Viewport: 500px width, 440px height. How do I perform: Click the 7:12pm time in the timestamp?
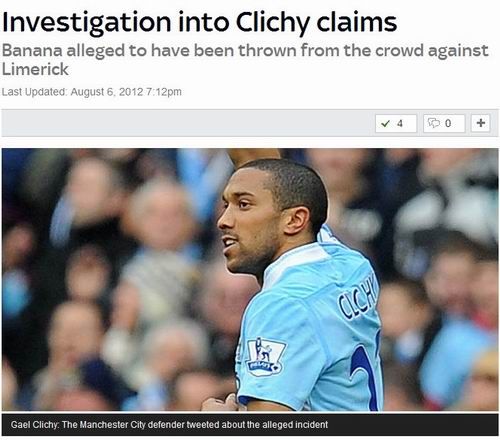pos(164,92)
